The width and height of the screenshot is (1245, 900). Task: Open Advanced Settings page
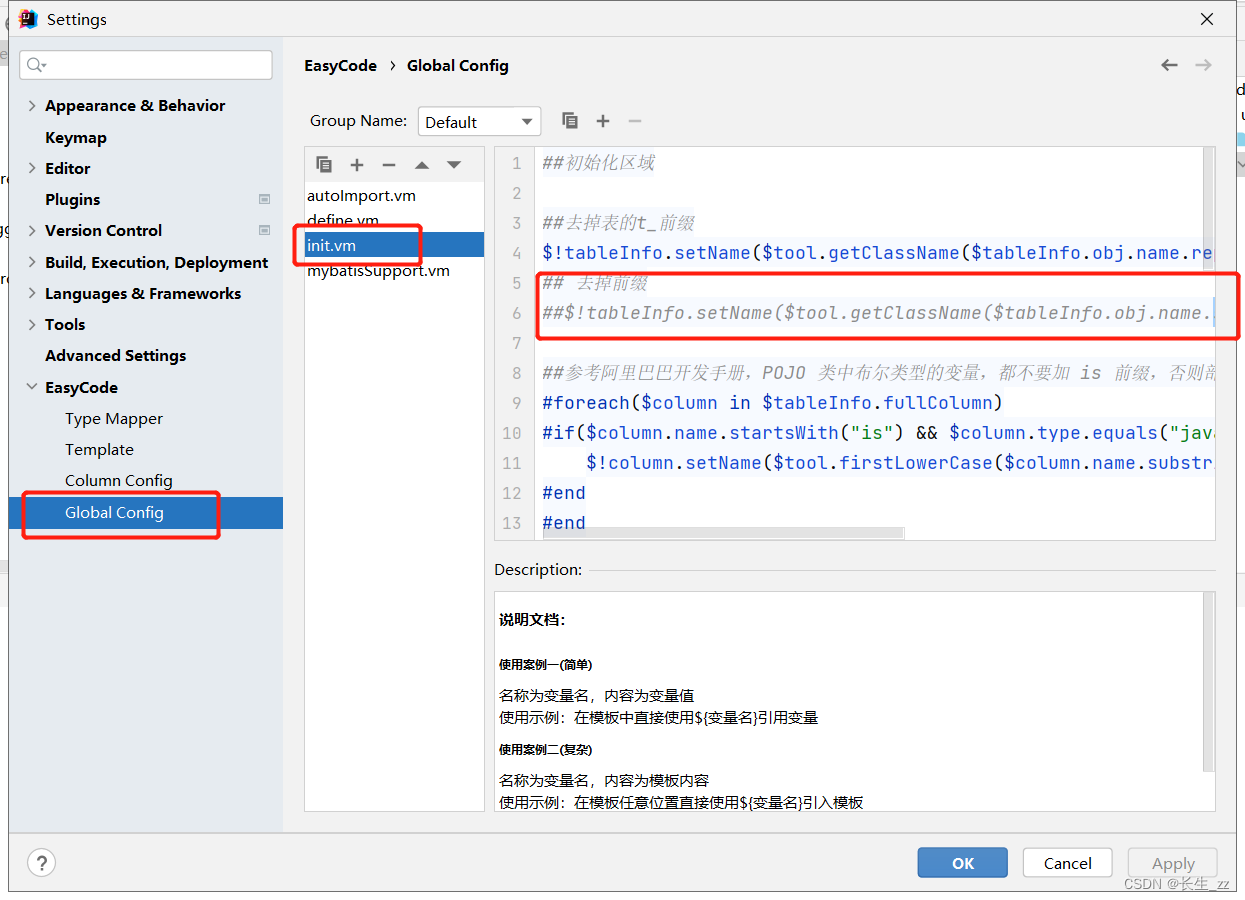115,355
